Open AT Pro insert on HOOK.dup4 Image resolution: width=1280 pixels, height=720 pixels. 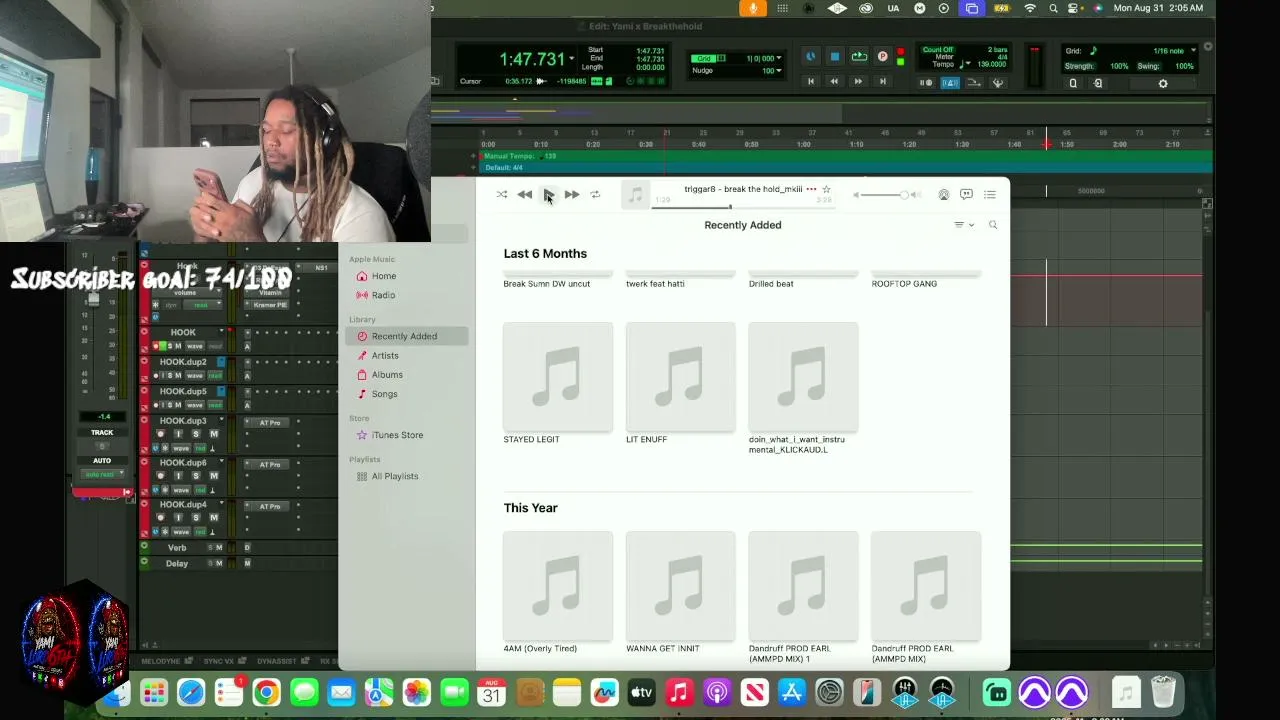pyautogui.click(x=270, y=507)
